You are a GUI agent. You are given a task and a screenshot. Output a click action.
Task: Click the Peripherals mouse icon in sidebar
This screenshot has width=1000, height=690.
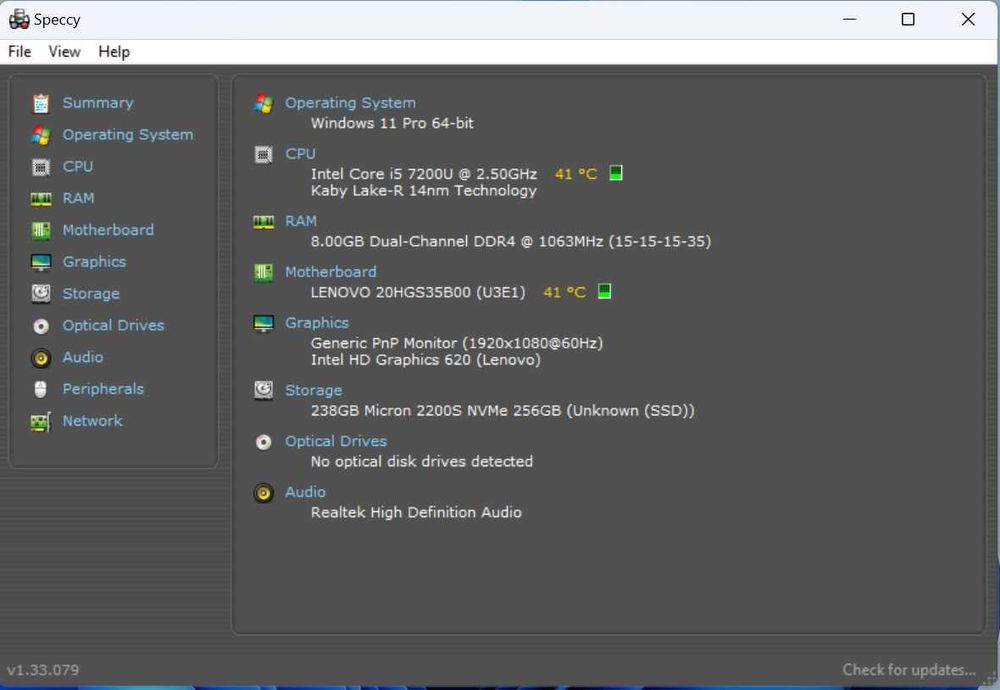41,389
